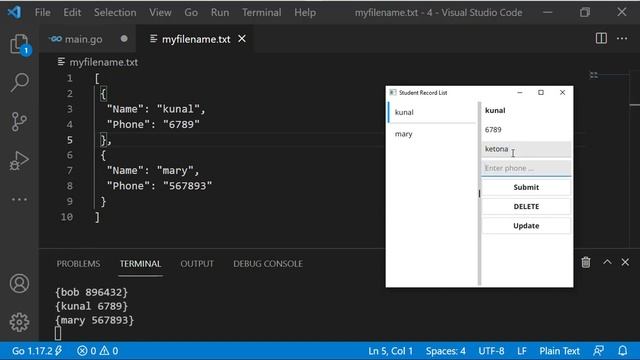
Task: Open the Run menu
Action: 220,12
